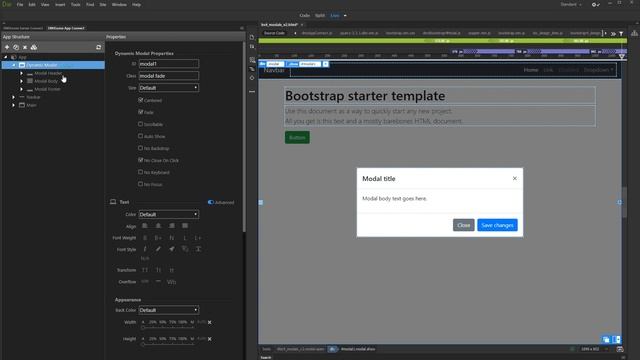The image size is (640, 360).
Task: Open the Window menu
Action: click(119, 4)
